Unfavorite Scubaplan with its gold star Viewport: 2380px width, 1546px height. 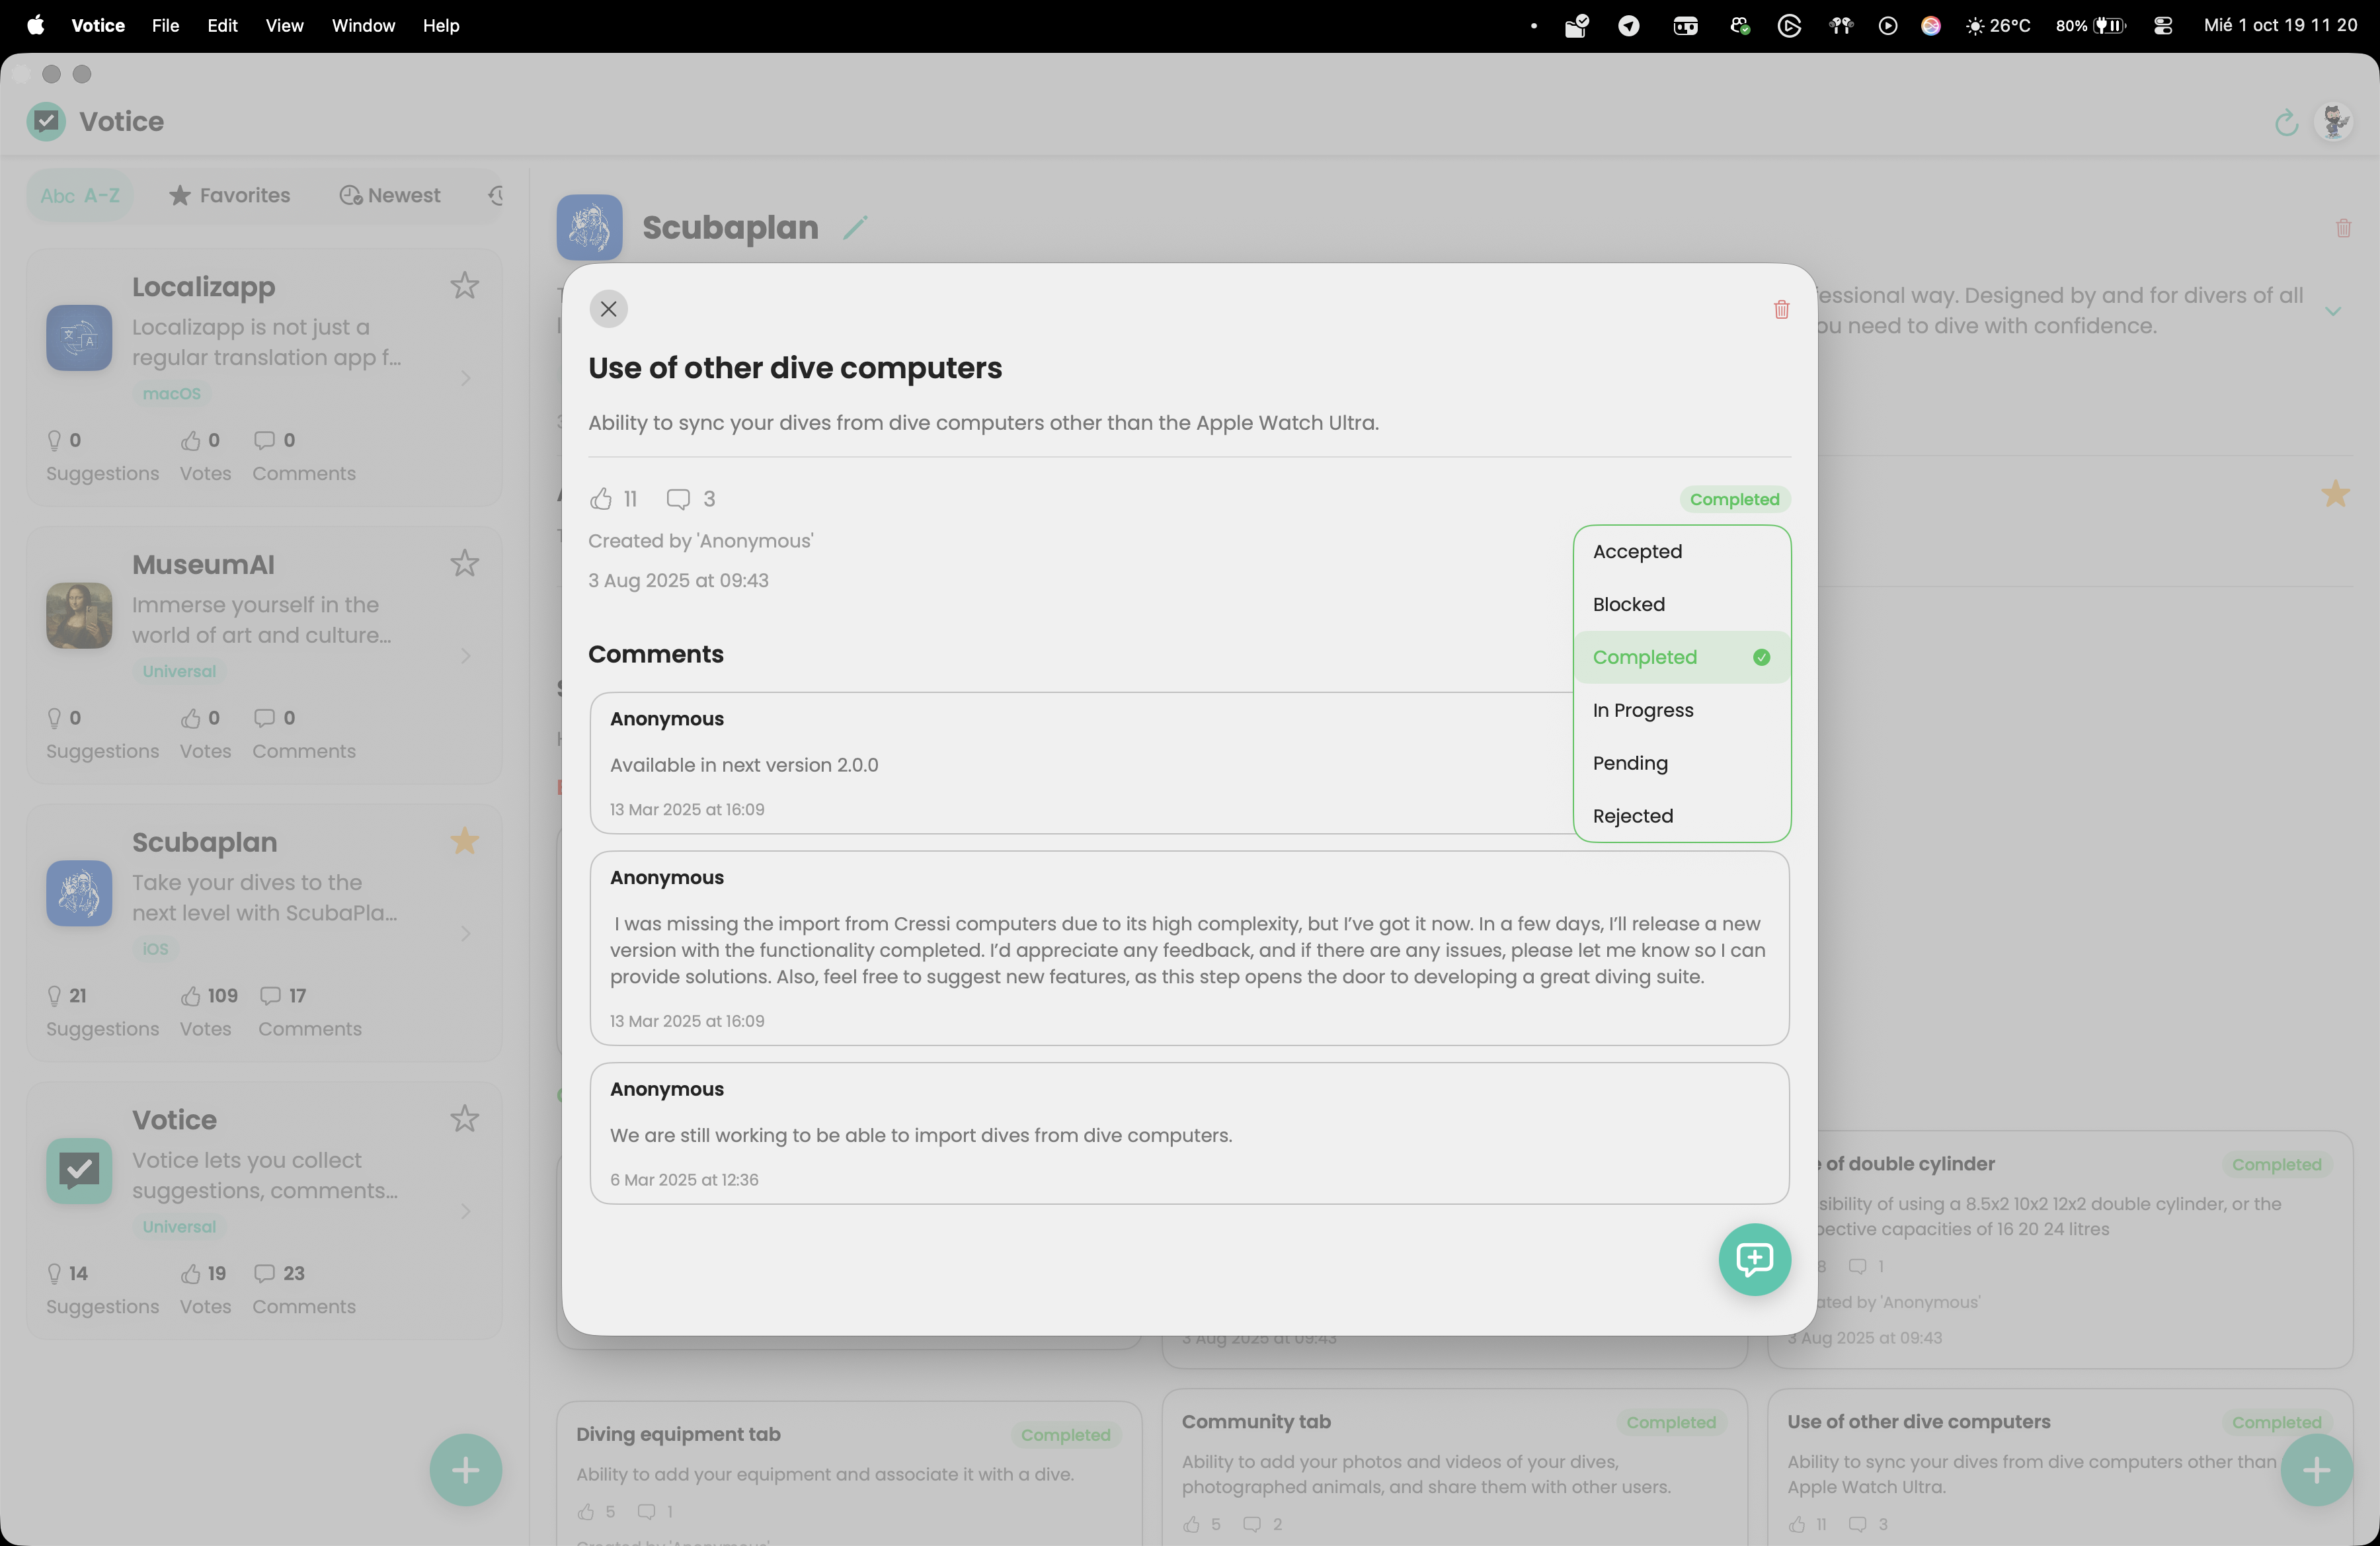[464, 842]
